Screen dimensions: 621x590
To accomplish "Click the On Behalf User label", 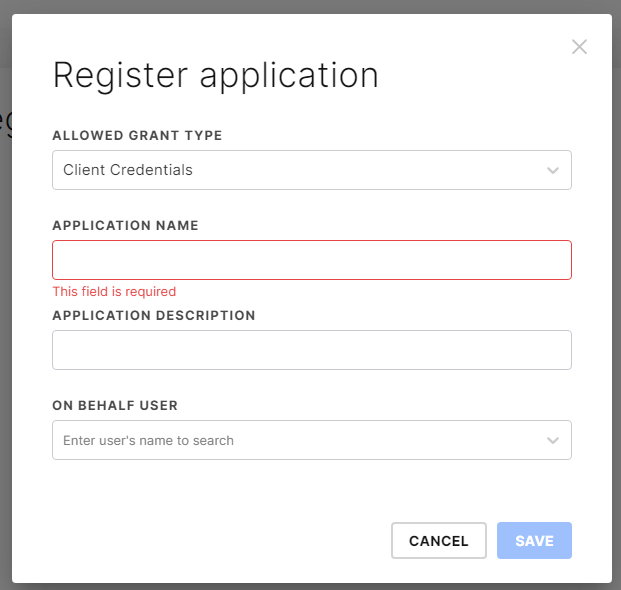I will (115, 406).
